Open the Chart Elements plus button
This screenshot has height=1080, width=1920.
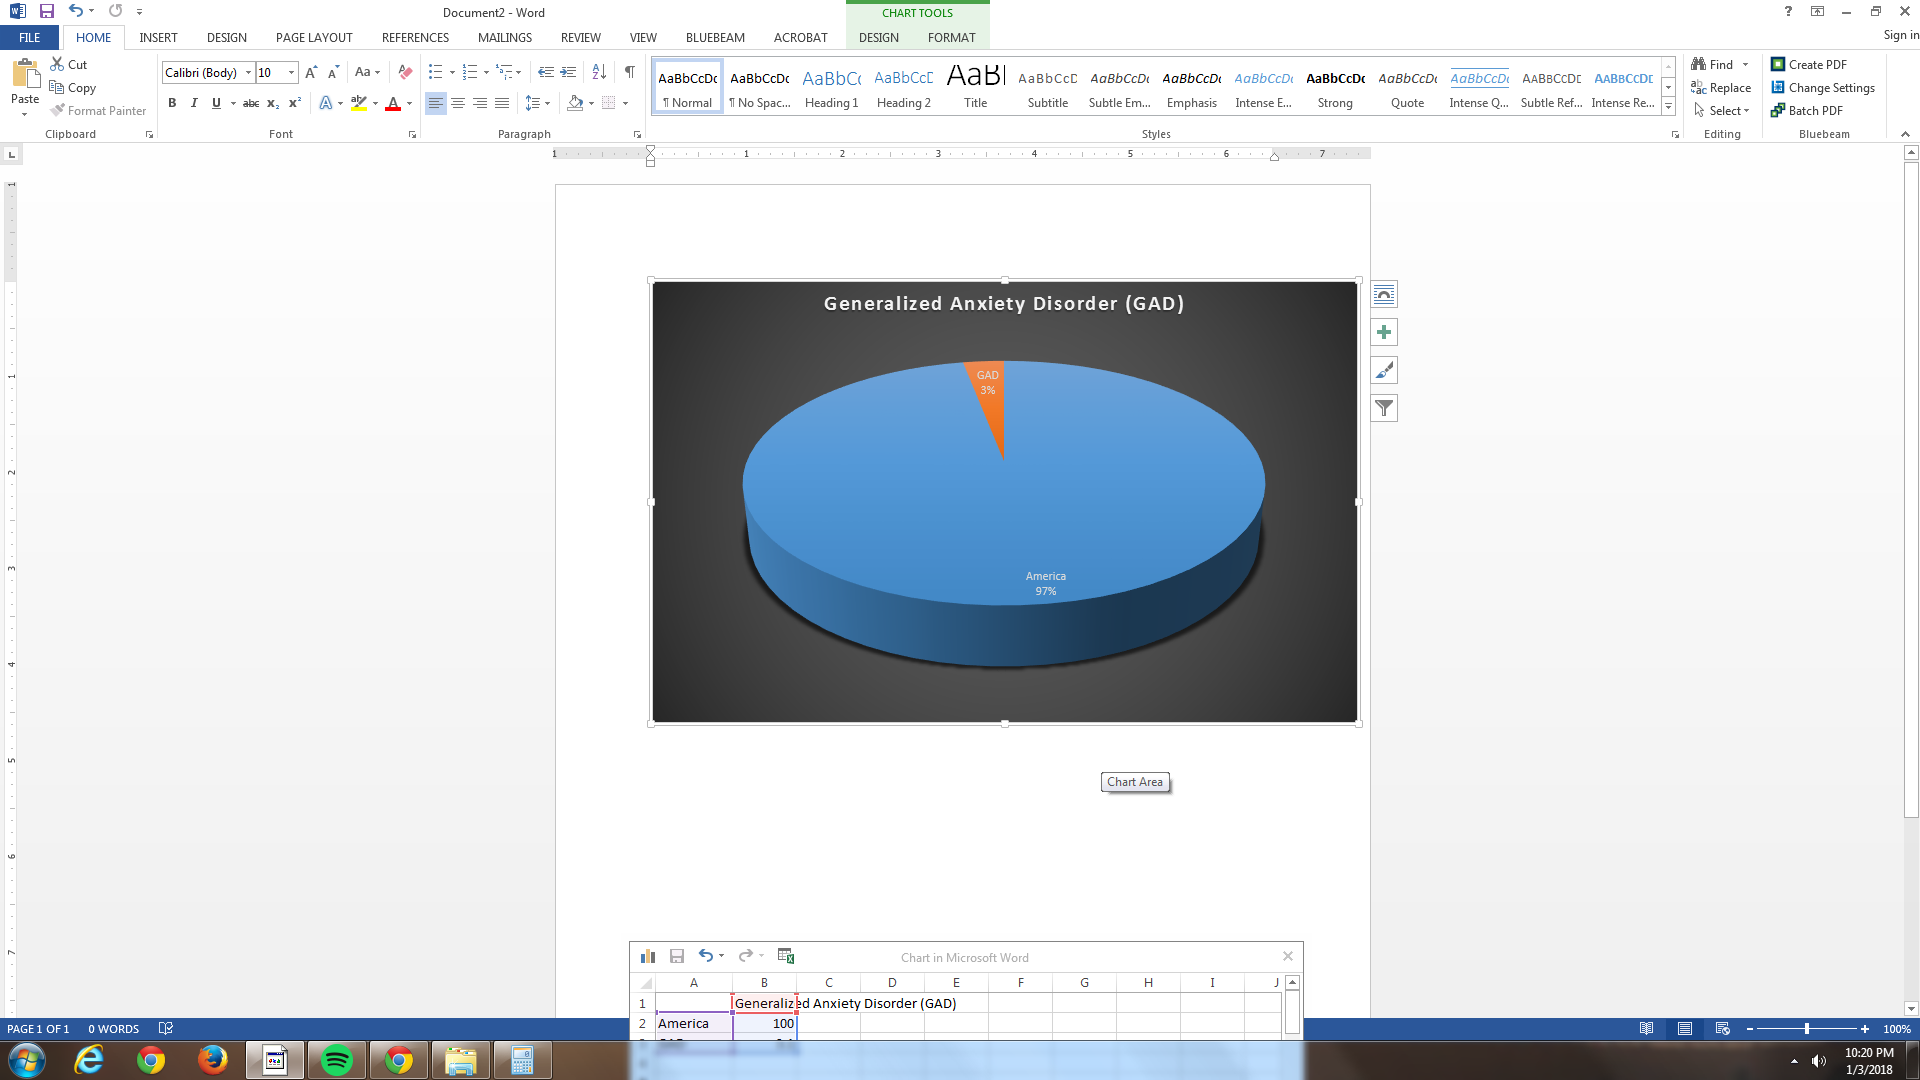(x=1384, y=332)
